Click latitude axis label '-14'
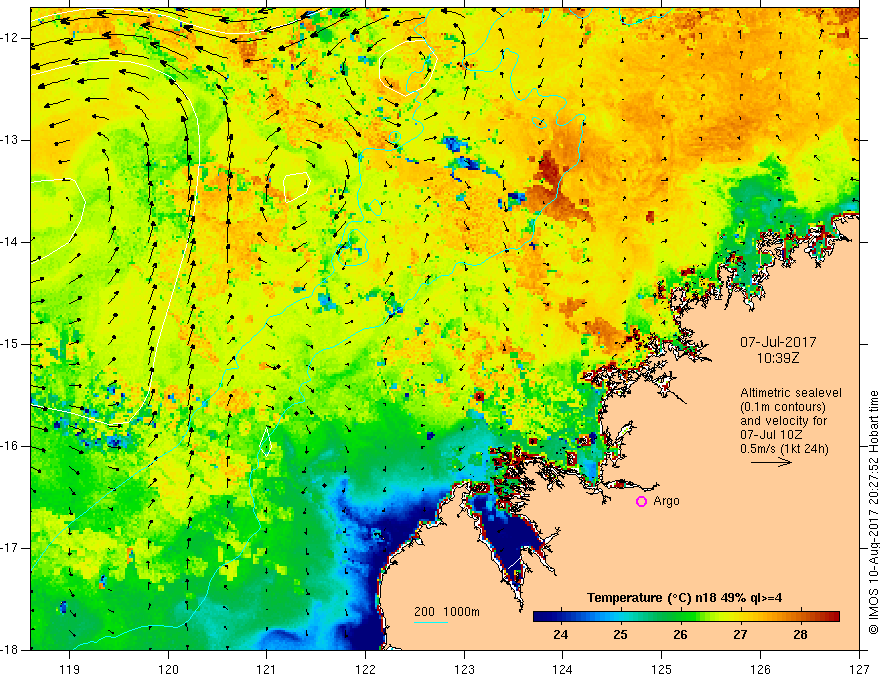 click(x=10, y=242)
